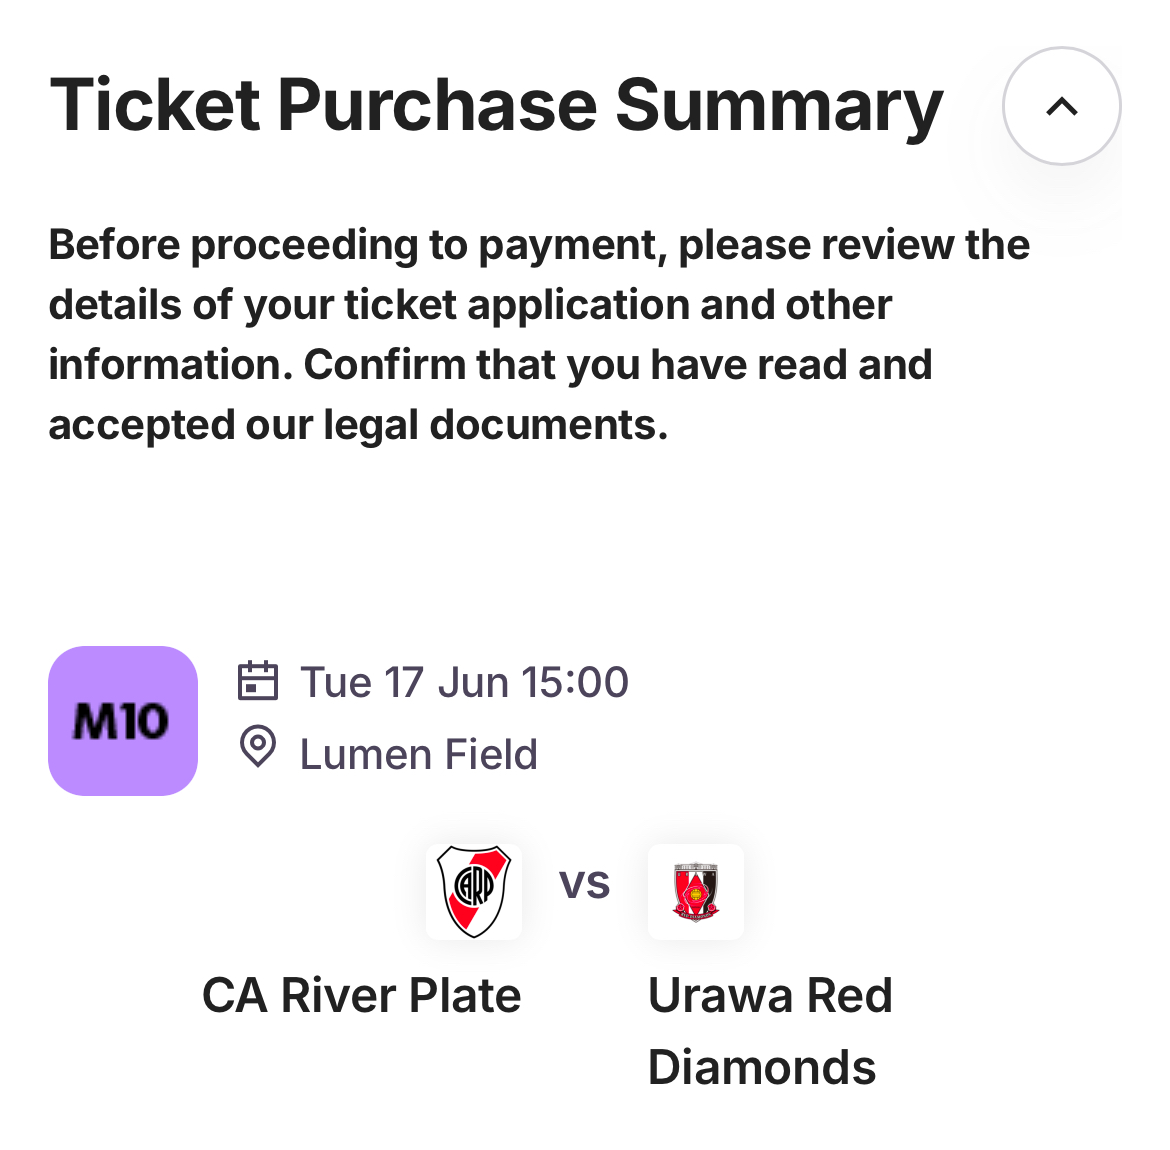
Task: Select the CA River Plate team name
Action: pyautogui.click(x=361, y=996)
